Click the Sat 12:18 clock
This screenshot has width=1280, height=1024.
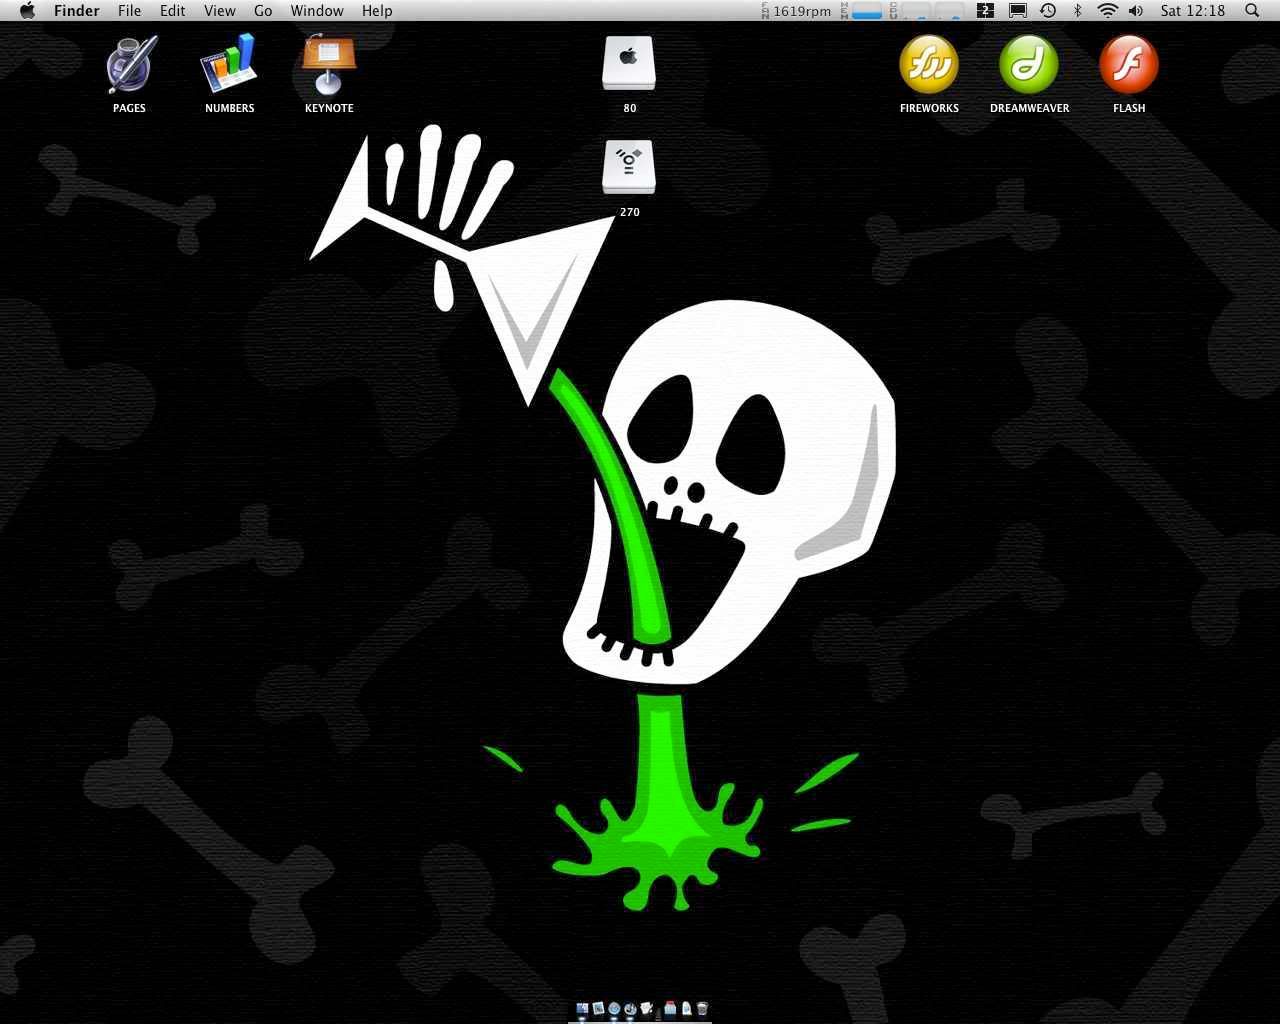coord(1193,11)
